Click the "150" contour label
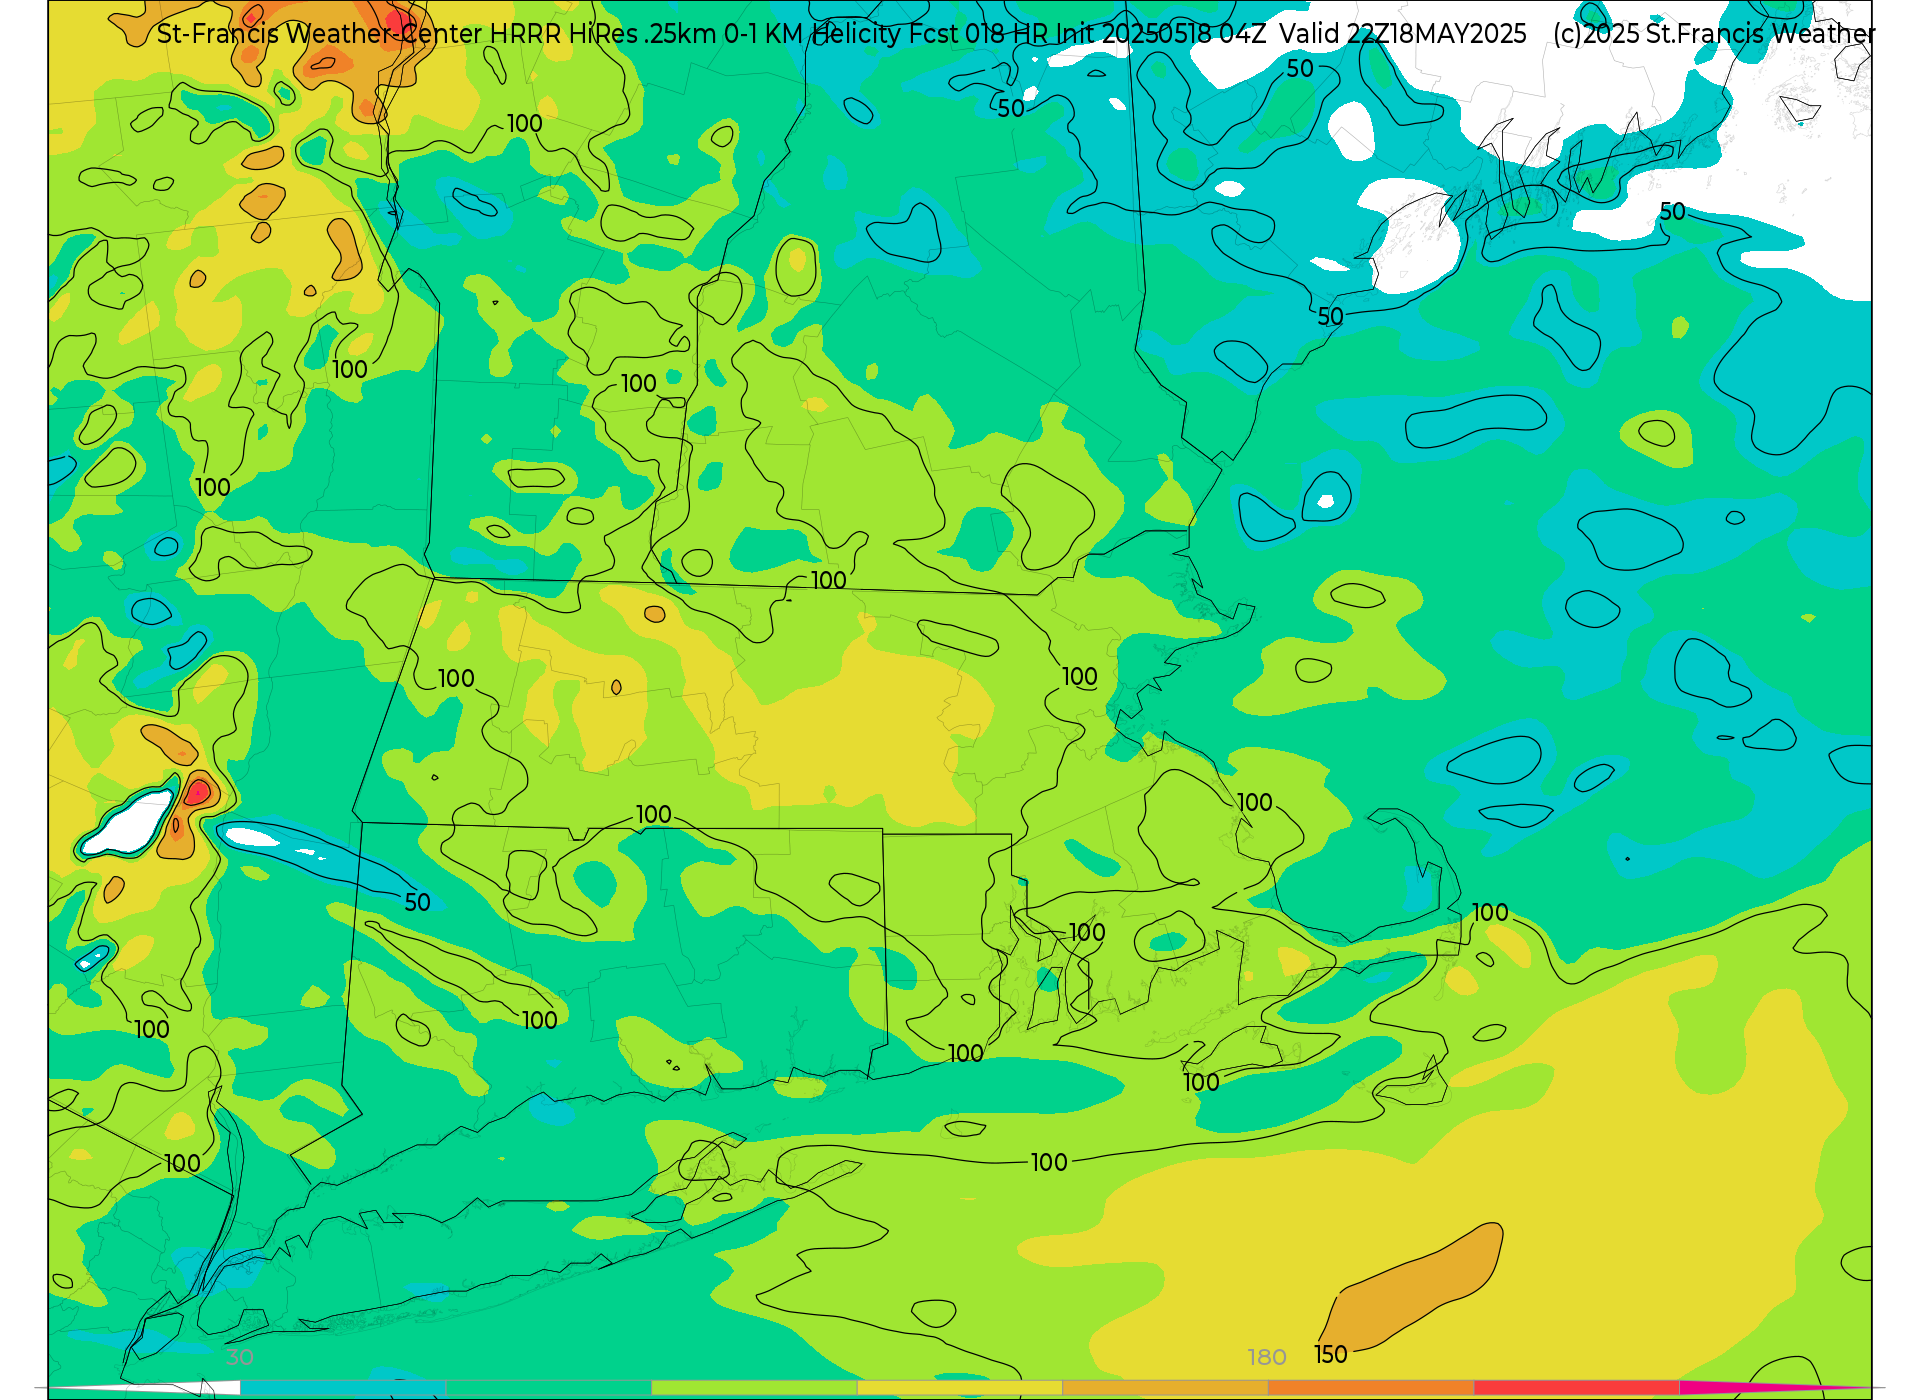The width and height of the screenshot is (1920, 1400). tap(1331, 1354)
